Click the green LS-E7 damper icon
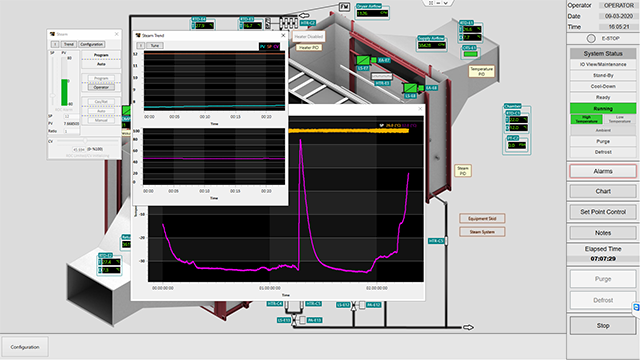 [363, 60]
